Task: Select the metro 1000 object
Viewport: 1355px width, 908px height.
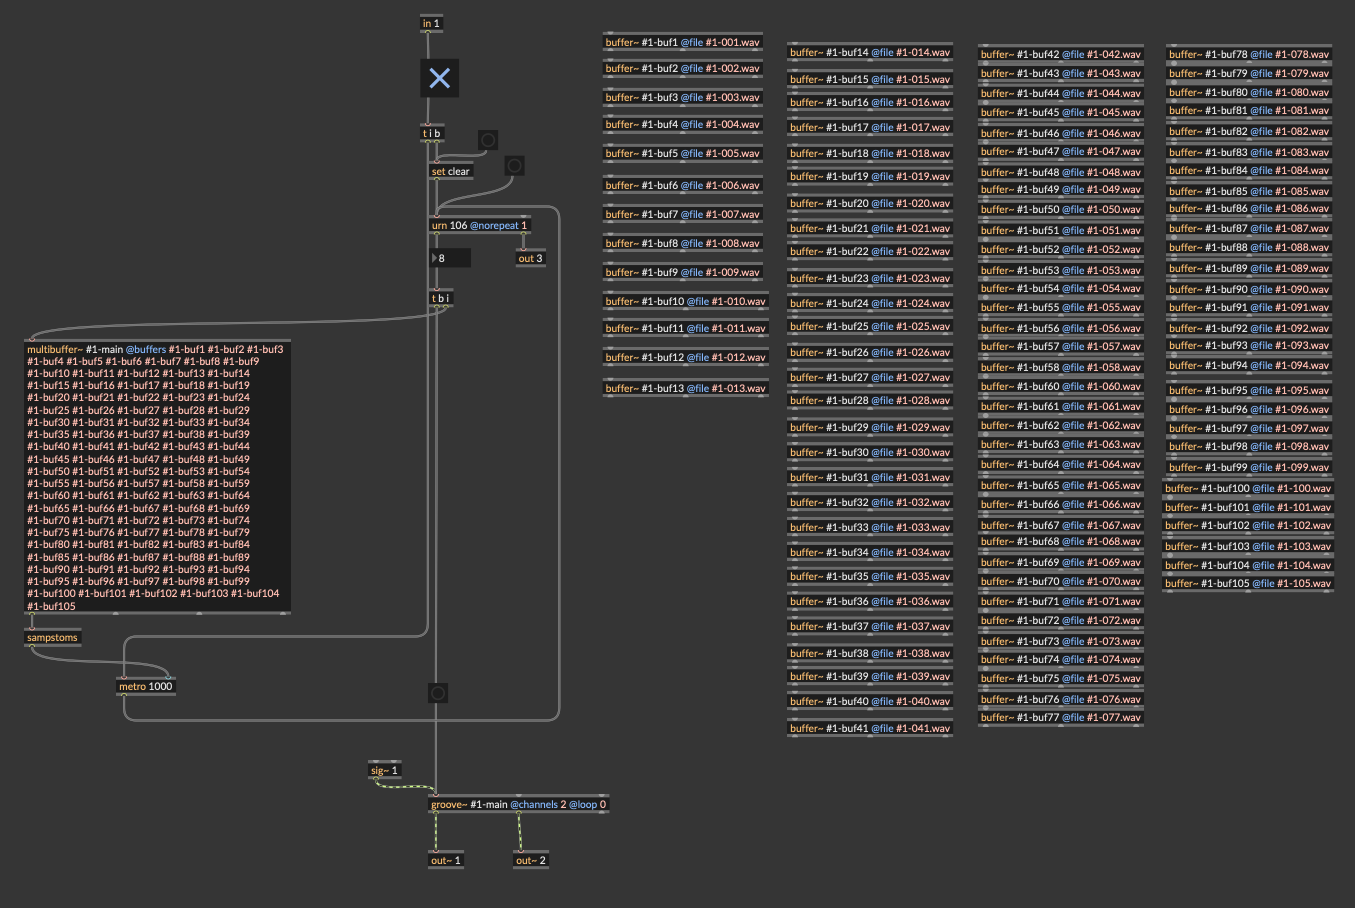Action: point(146,686)
